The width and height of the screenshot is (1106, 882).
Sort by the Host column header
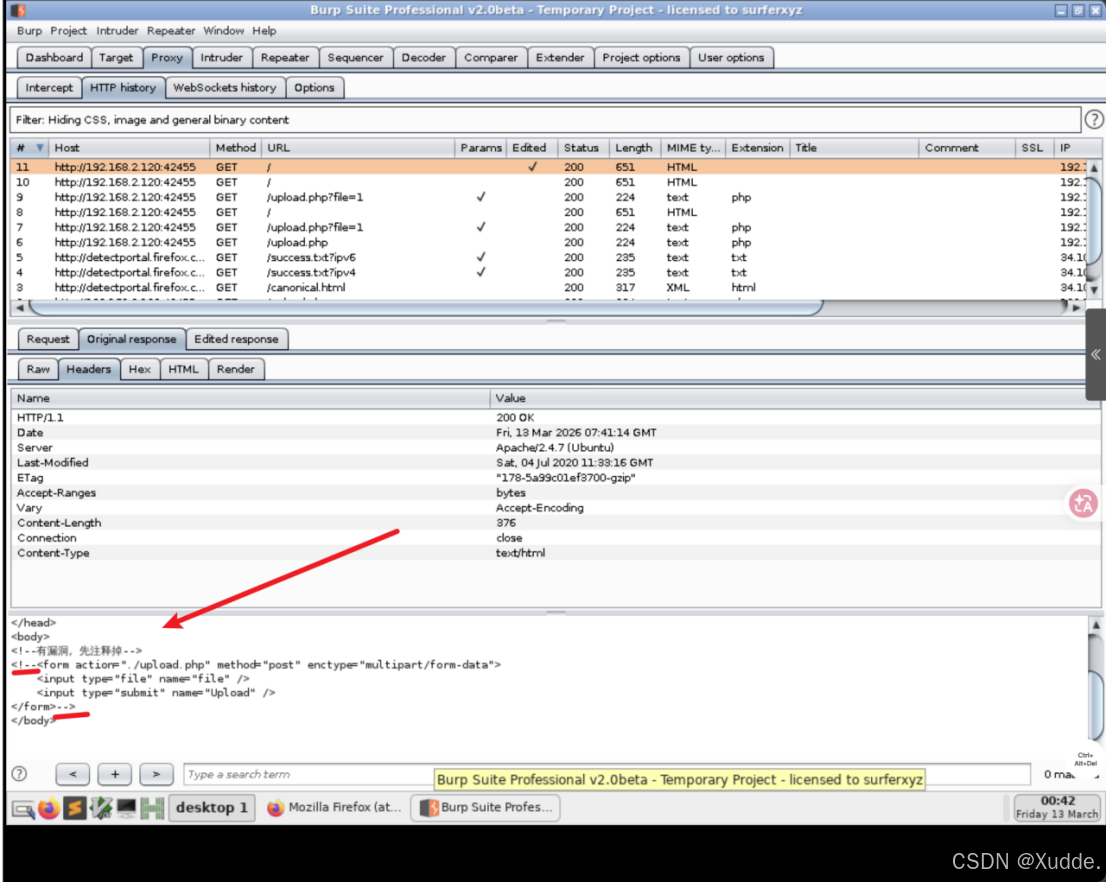(130, 147)
